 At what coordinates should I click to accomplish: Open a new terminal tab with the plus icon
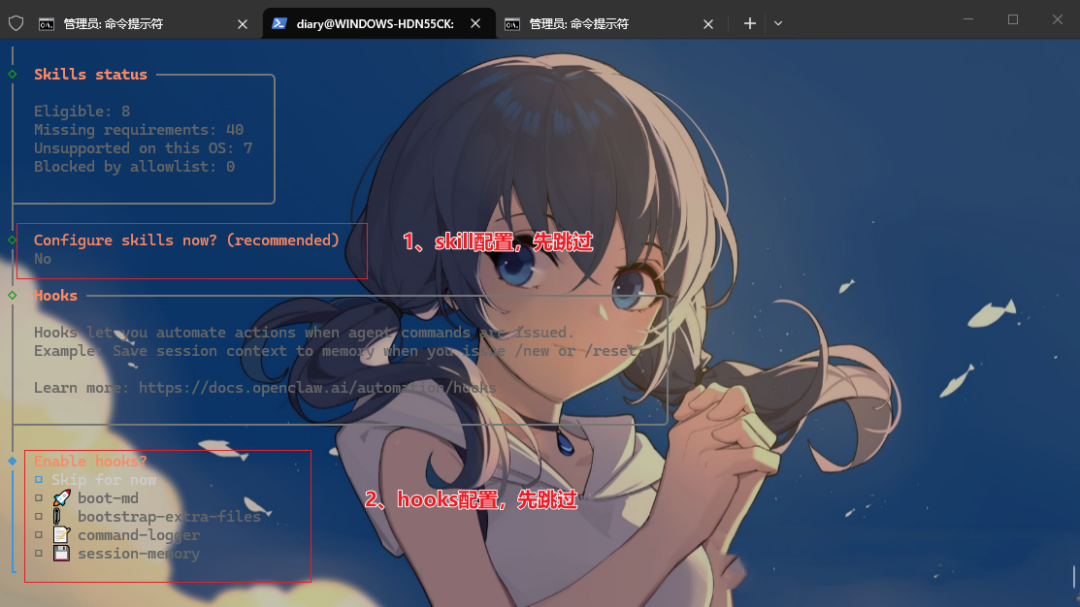point(749,22)
